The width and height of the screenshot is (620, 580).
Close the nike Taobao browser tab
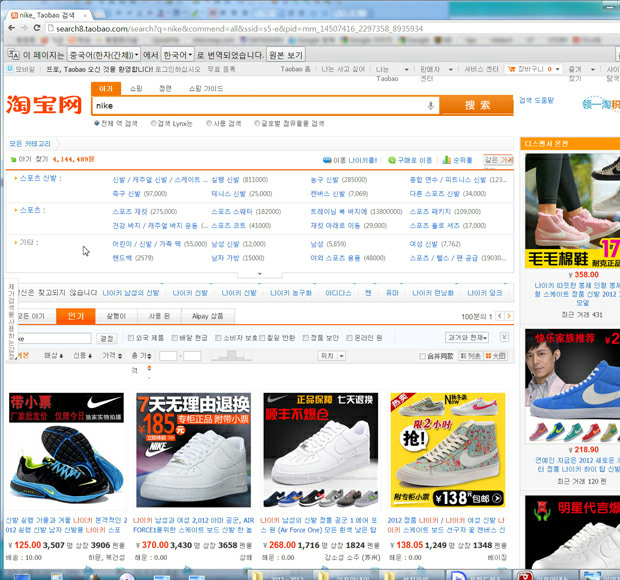point(85,15)
